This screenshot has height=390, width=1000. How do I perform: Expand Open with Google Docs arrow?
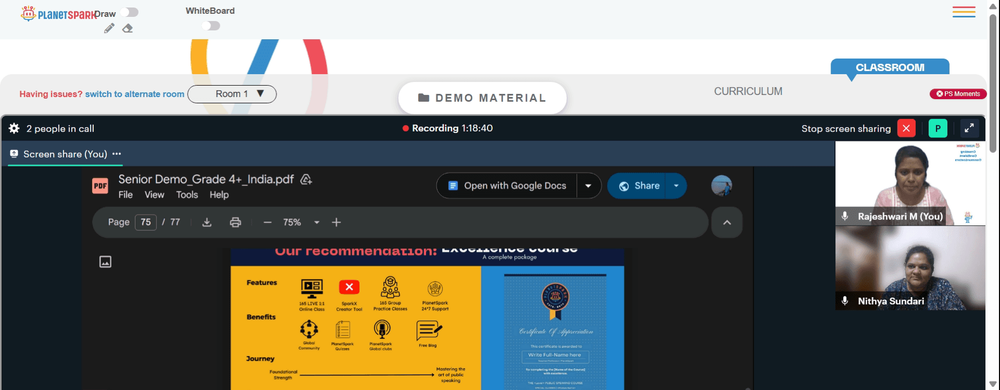(x=589, y=186)
